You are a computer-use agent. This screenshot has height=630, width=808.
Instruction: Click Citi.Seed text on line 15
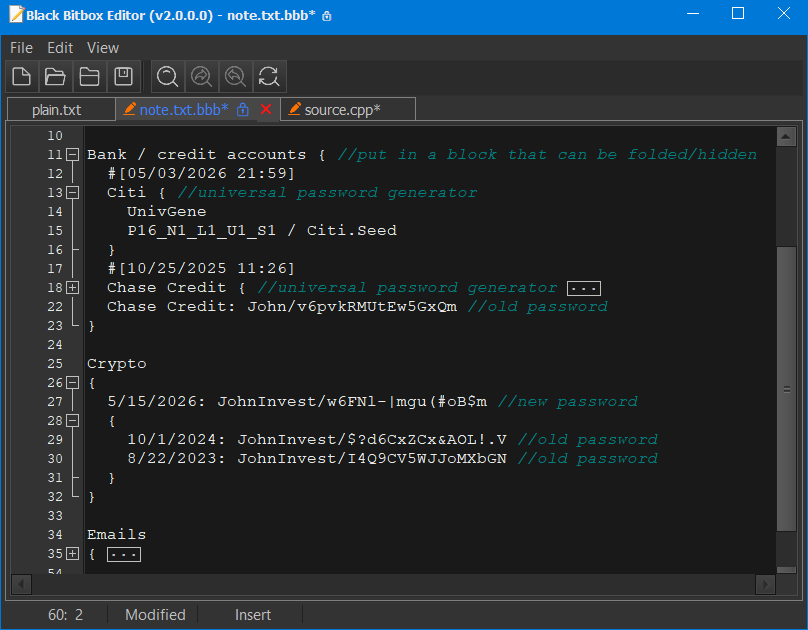coord(352,231)
